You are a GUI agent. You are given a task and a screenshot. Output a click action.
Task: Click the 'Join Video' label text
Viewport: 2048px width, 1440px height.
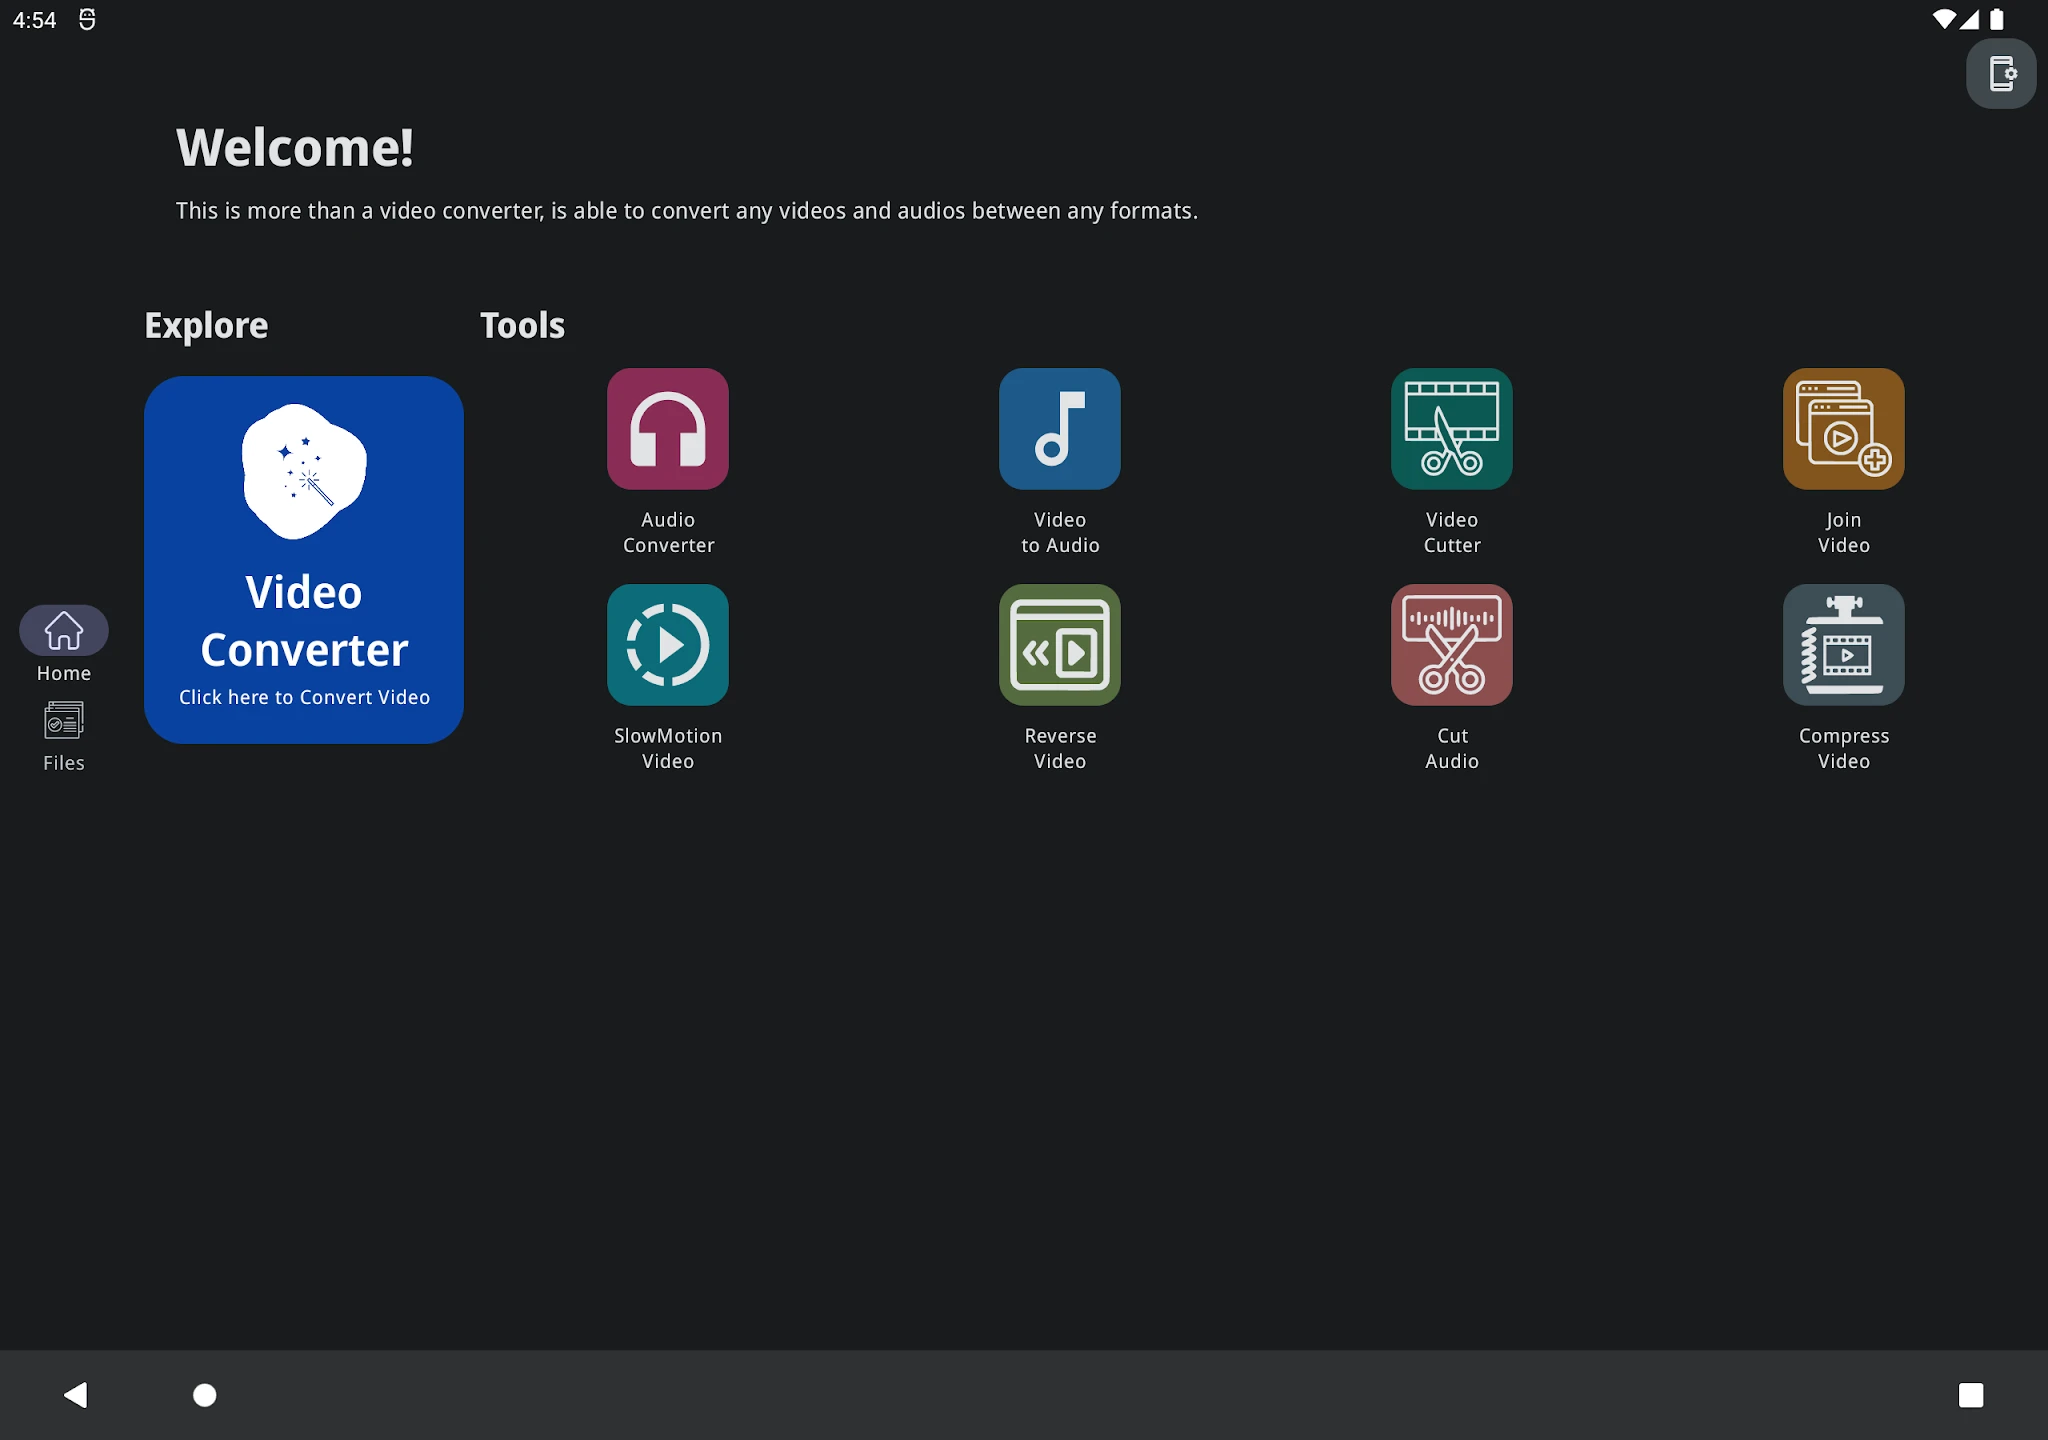(x=1844, y=532)
